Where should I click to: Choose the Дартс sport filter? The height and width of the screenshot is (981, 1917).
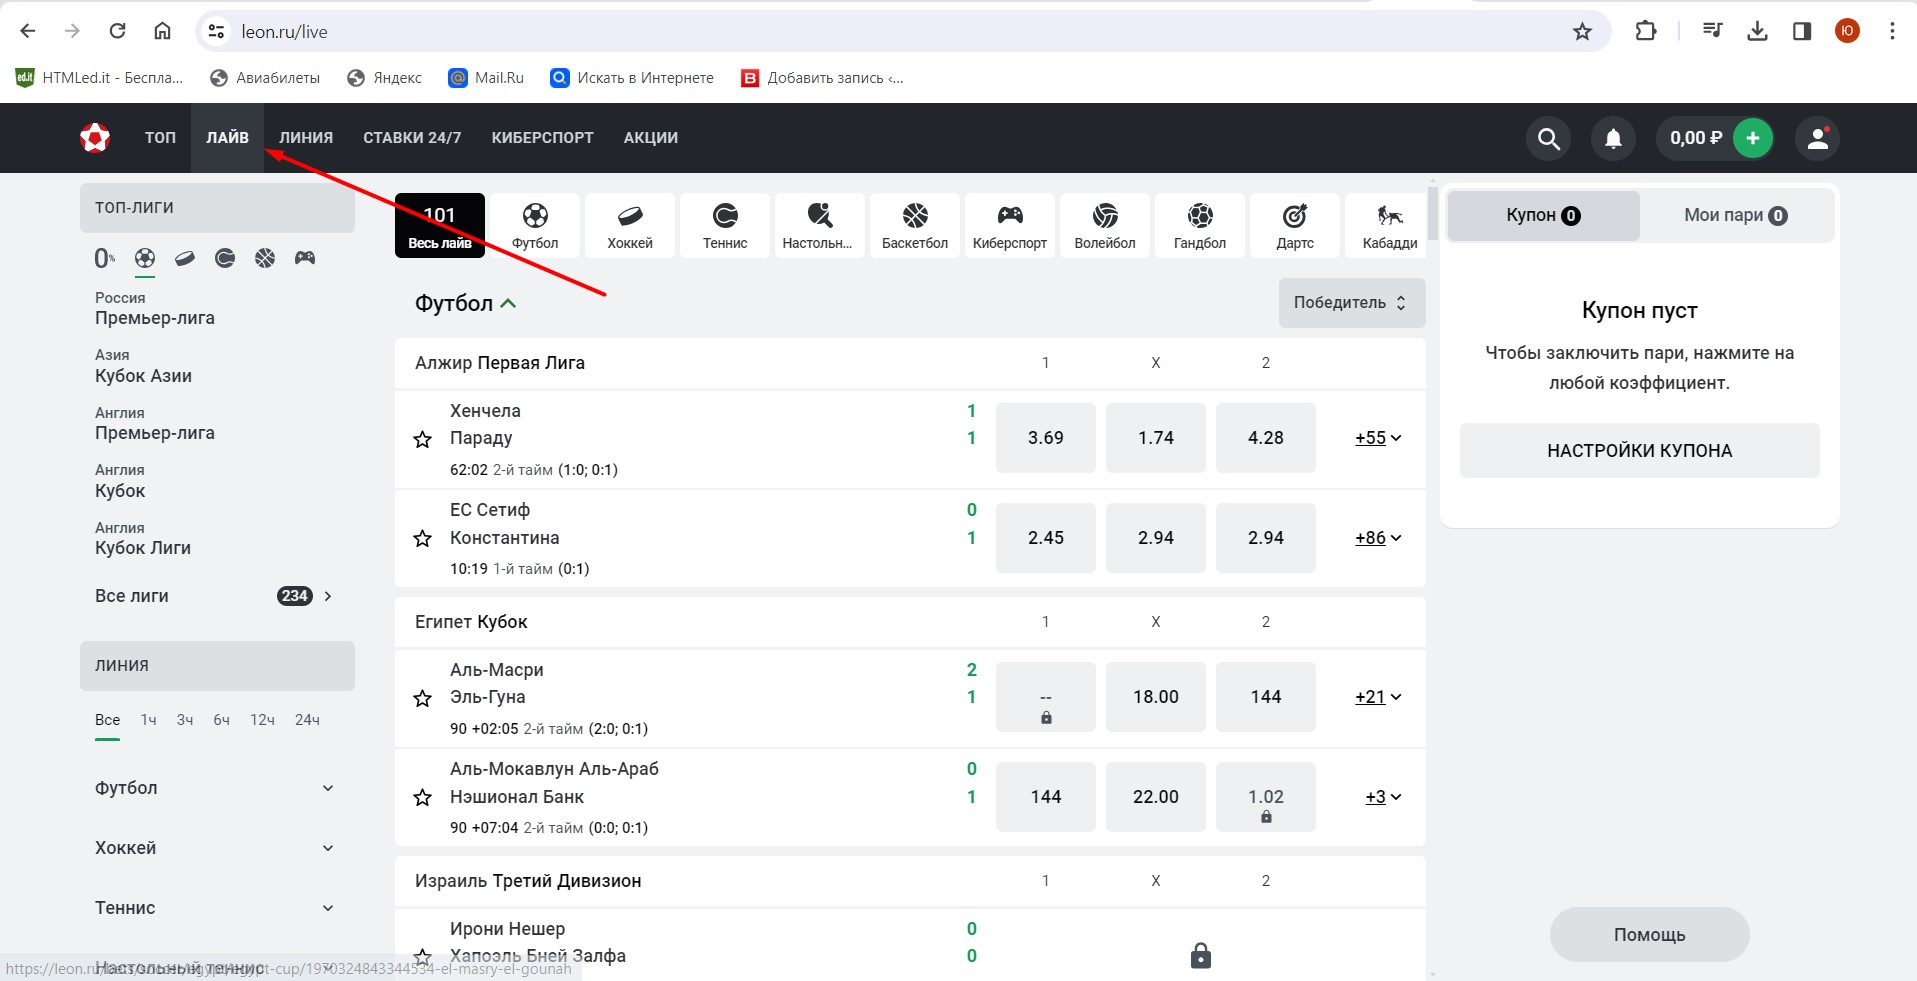(x=1294, y=226)
